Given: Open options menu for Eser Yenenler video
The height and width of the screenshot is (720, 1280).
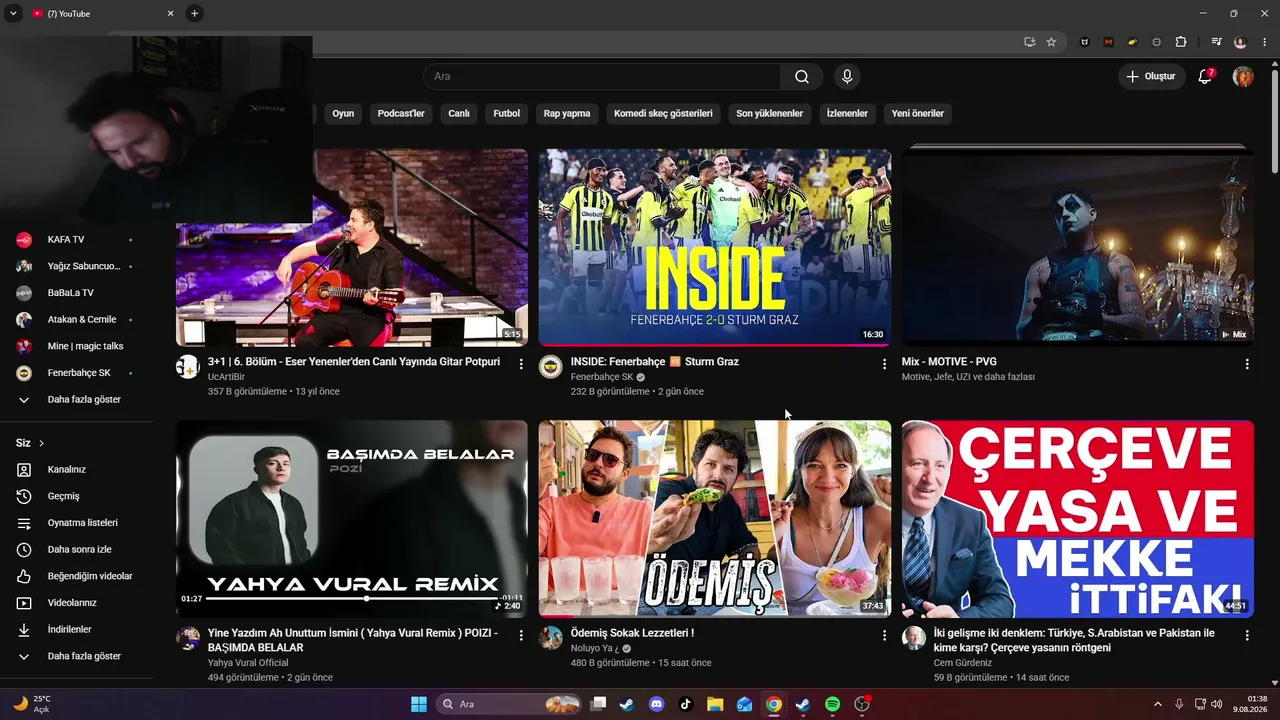Looking at the screenshot, I should point(521,364).
